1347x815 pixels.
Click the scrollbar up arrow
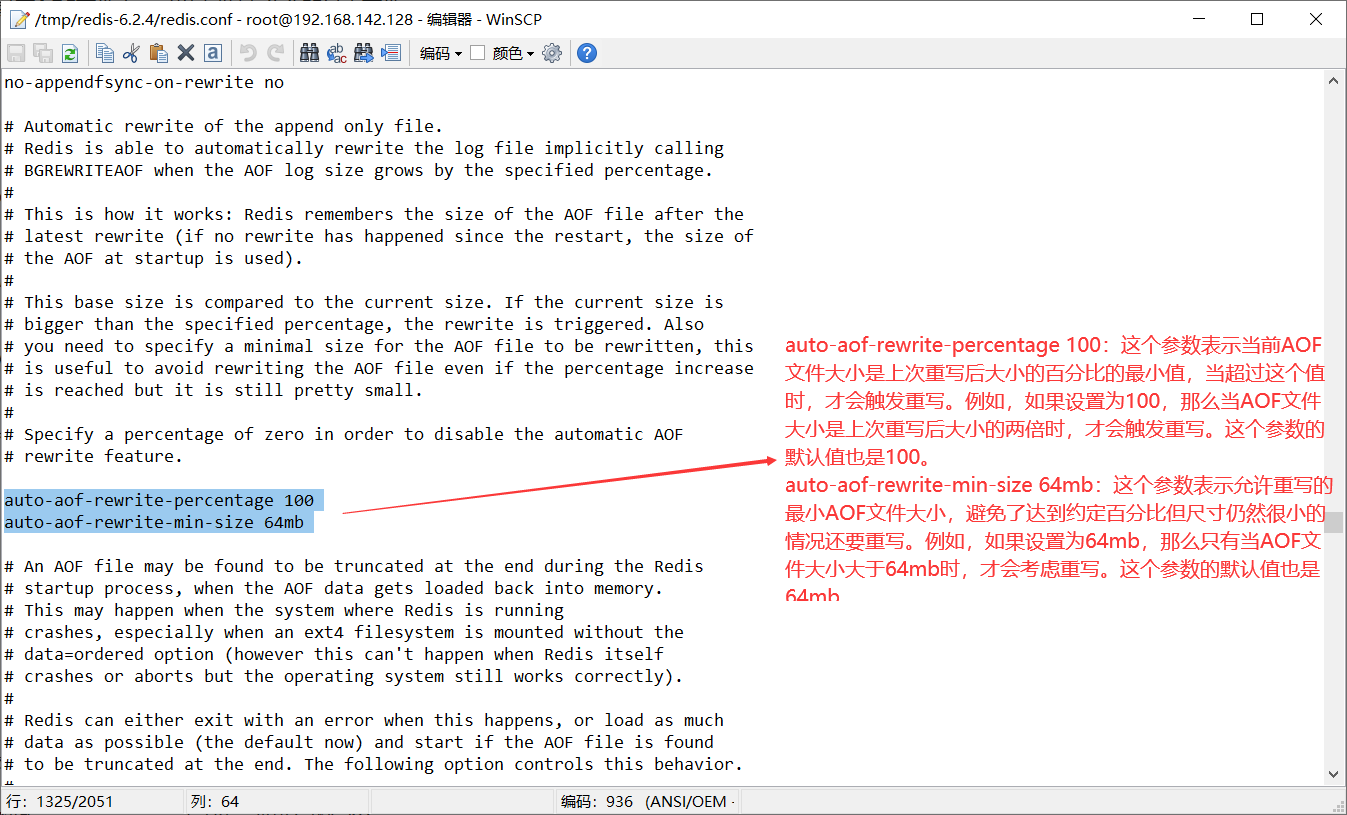click(x=1335, y=81)
